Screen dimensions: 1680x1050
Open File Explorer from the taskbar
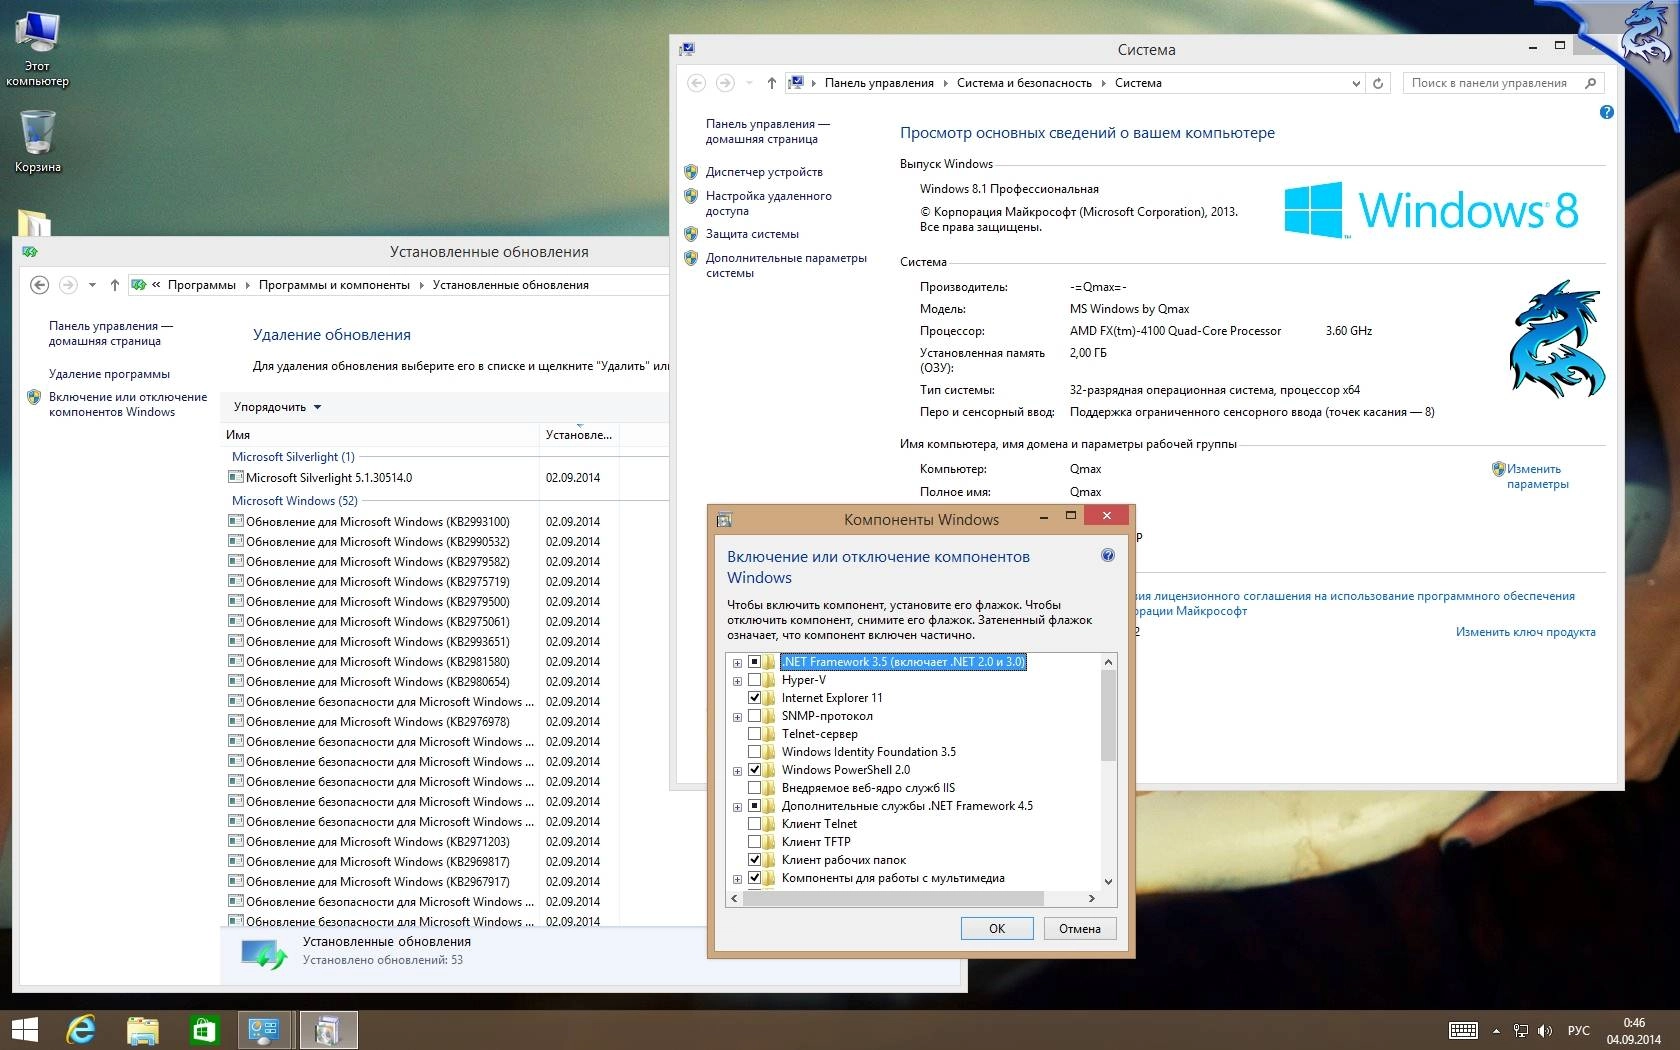(x=143, y=1030)
